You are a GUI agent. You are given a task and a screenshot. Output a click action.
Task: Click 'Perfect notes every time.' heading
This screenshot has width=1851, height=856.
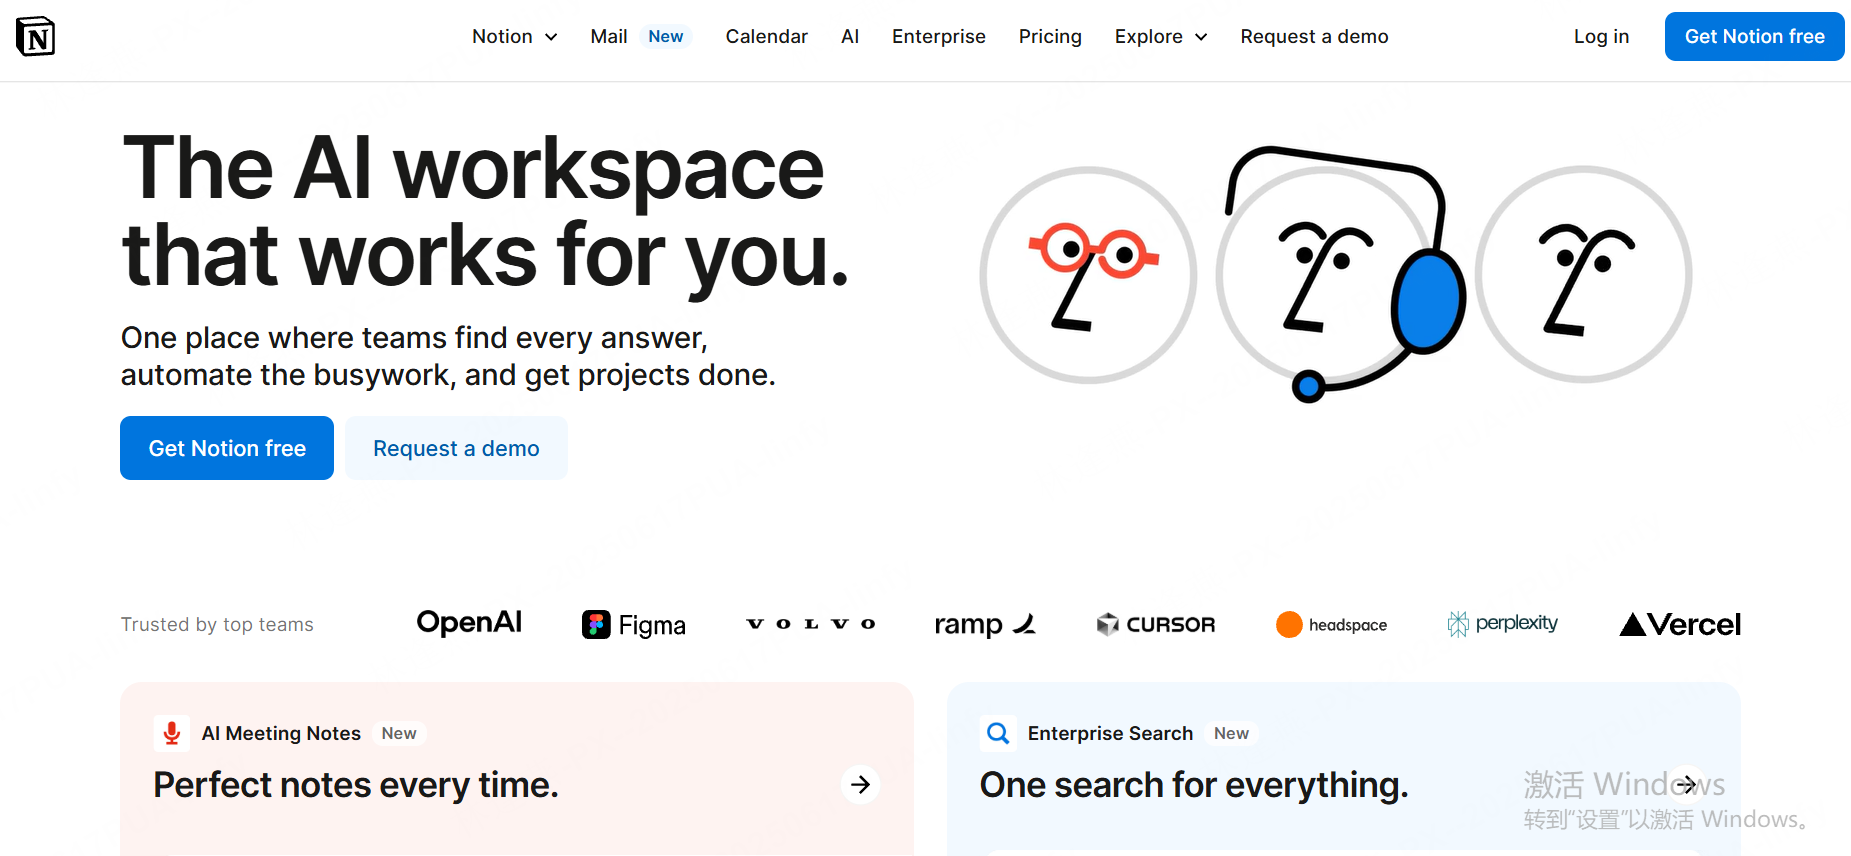pos(356,785)
